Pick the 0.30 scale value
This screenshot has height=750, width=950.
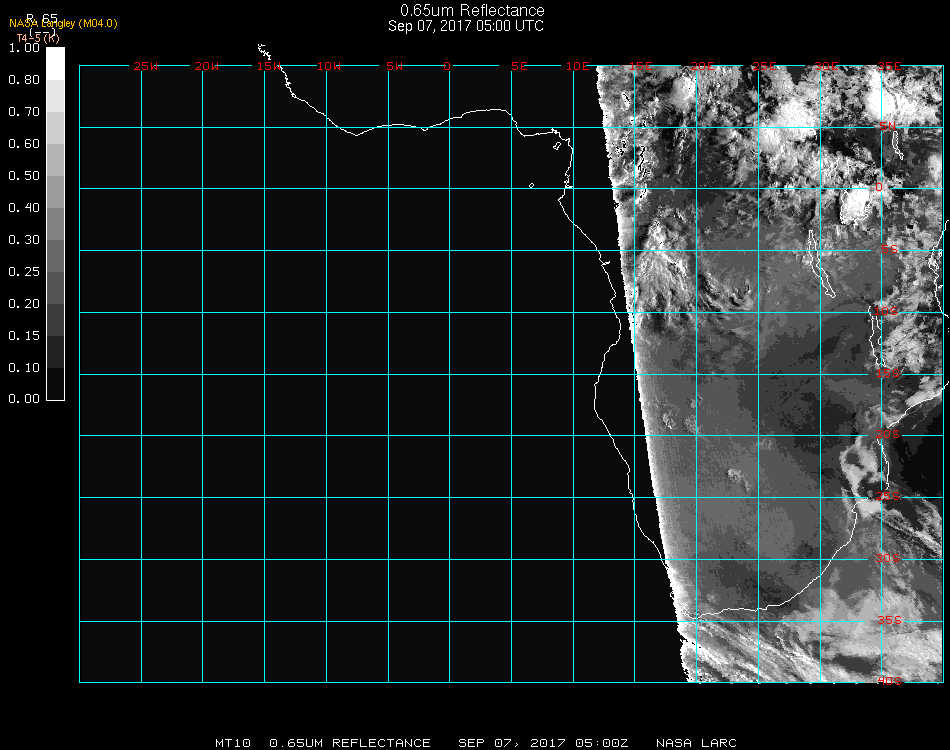[x=24, y=240]
